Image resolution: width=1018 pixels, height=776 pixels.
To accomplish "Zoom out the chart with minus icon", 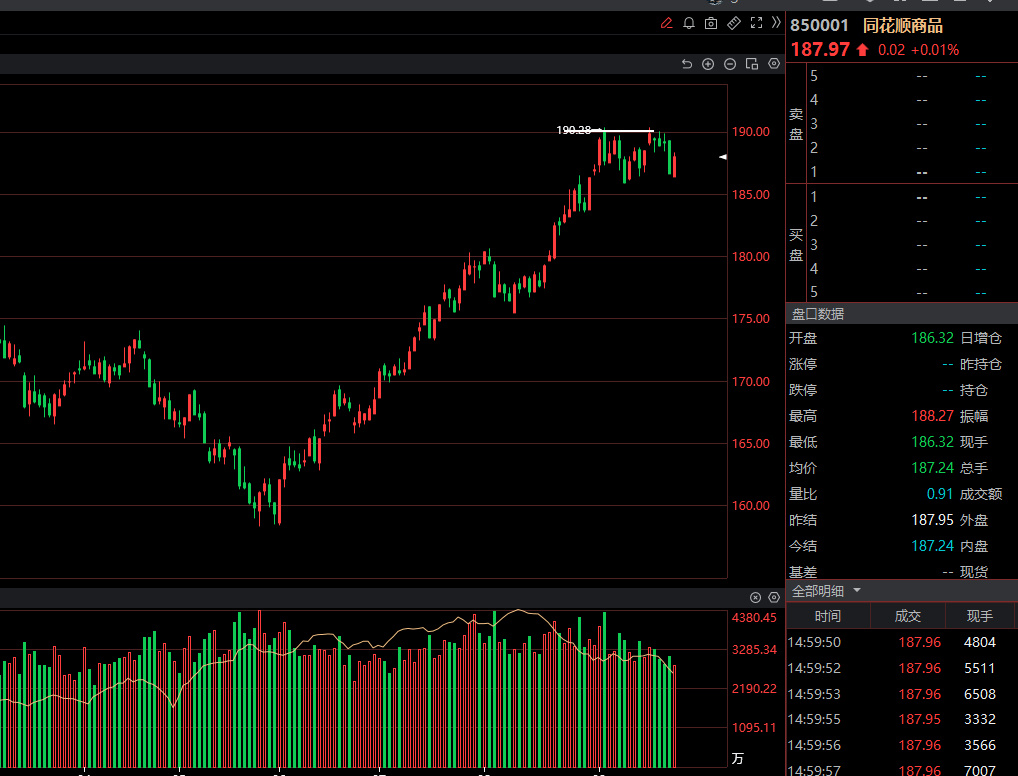I will [730, 64].
